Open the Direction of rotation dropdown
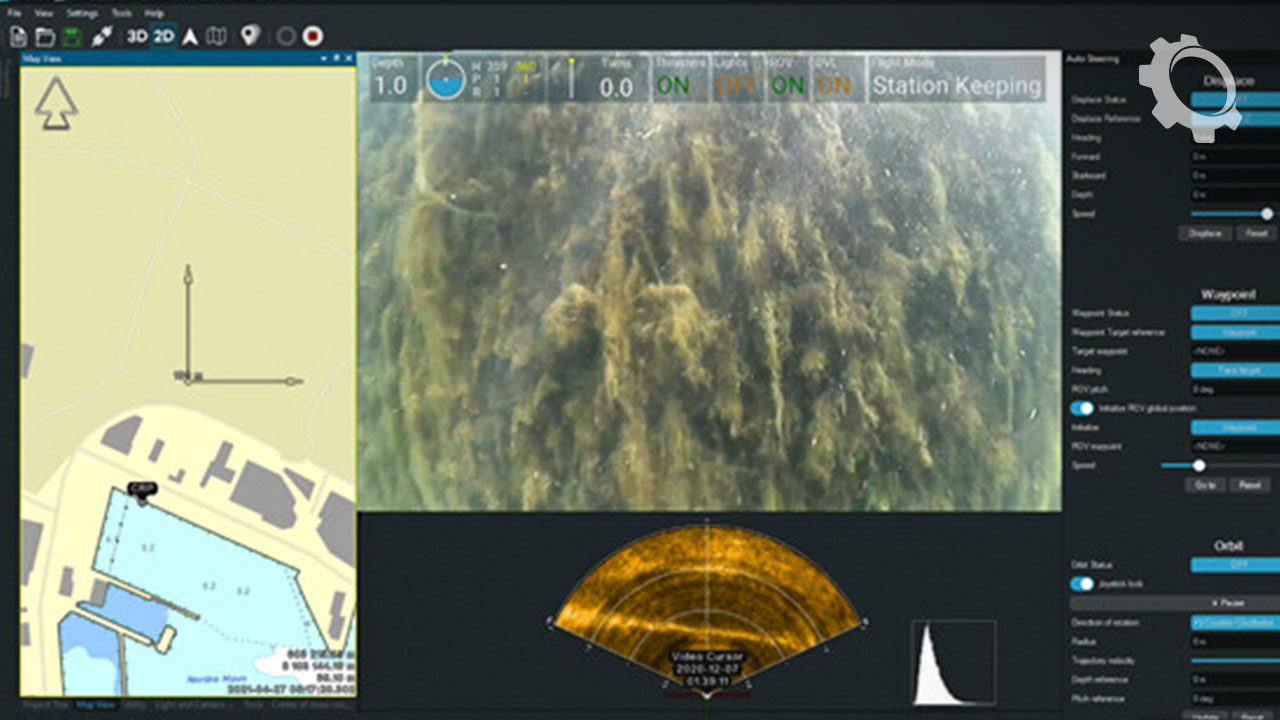 point(1235,623)
